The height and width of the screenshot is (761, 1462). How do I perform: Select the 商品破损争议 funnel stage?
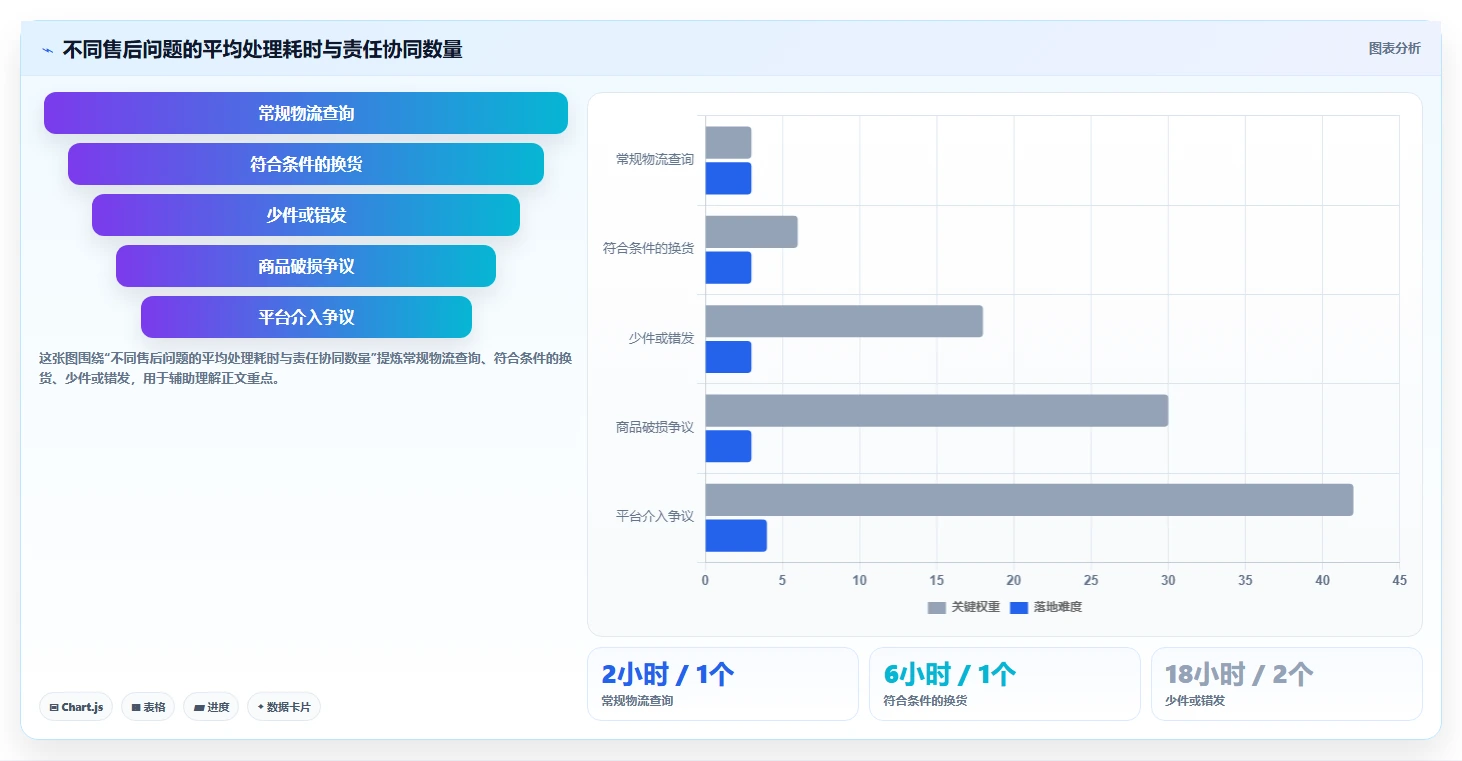(306, 266)
